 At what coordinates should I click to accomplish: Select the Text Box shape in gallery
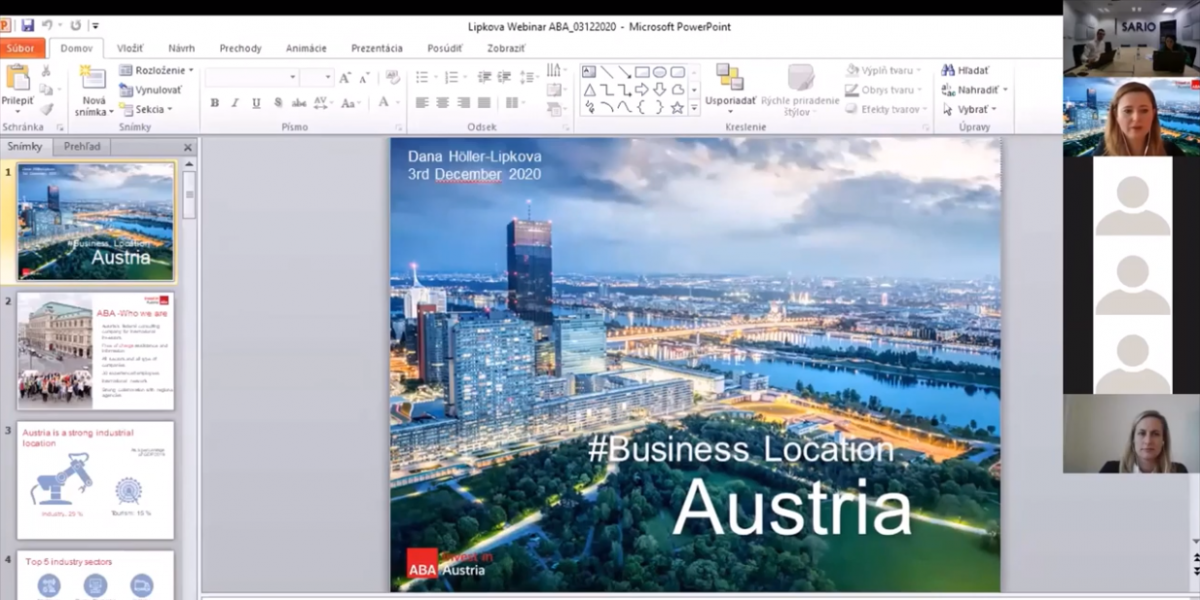pyautogui.click(x=589, y=72)
